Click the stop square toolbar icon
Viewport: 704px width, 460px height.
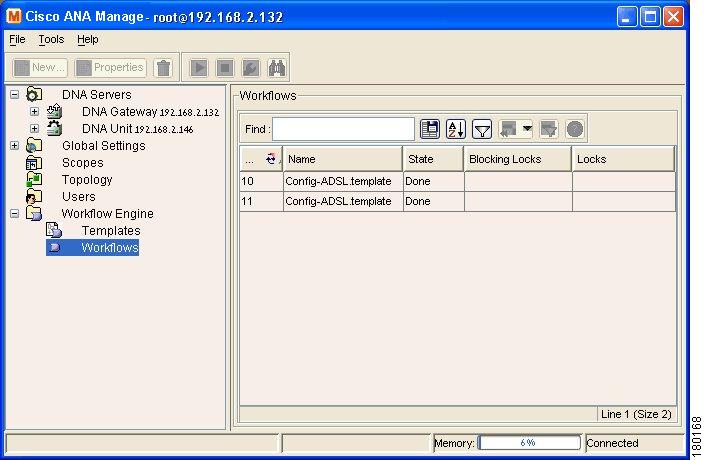225,68
